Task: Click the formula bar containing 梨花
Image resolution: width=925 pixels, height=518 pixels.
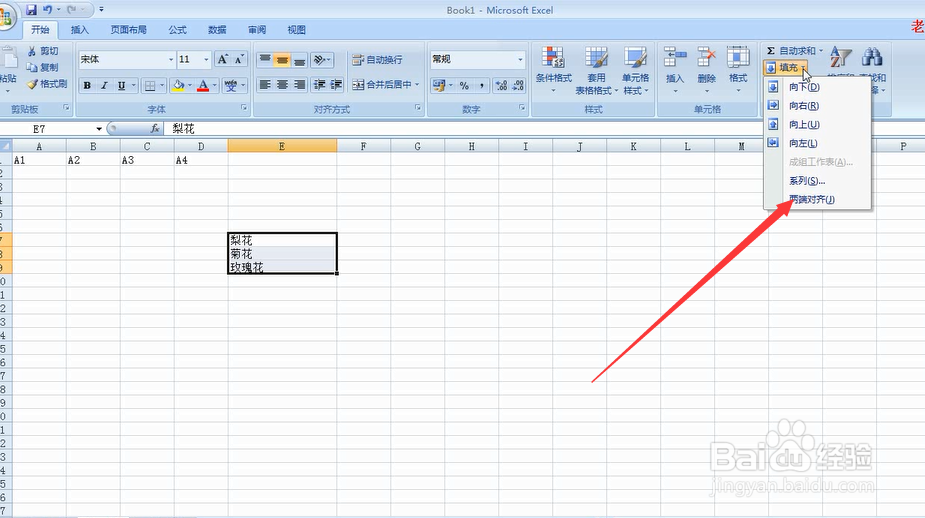Action: (x=543, y=129)
